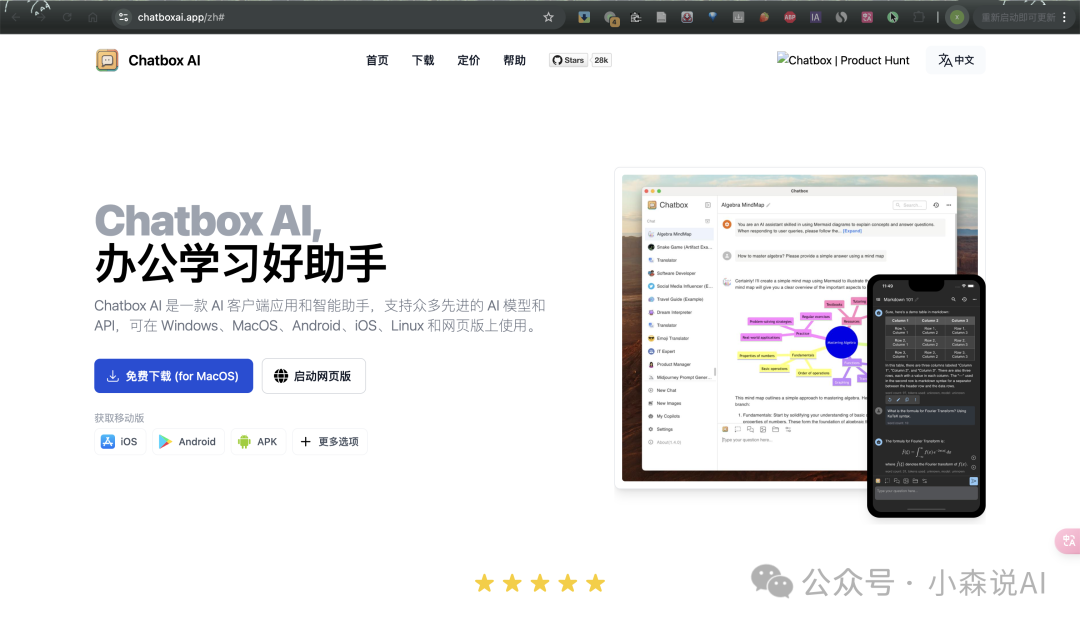
Task: Click the pink translate extension icon
Action: click(867, 17)
